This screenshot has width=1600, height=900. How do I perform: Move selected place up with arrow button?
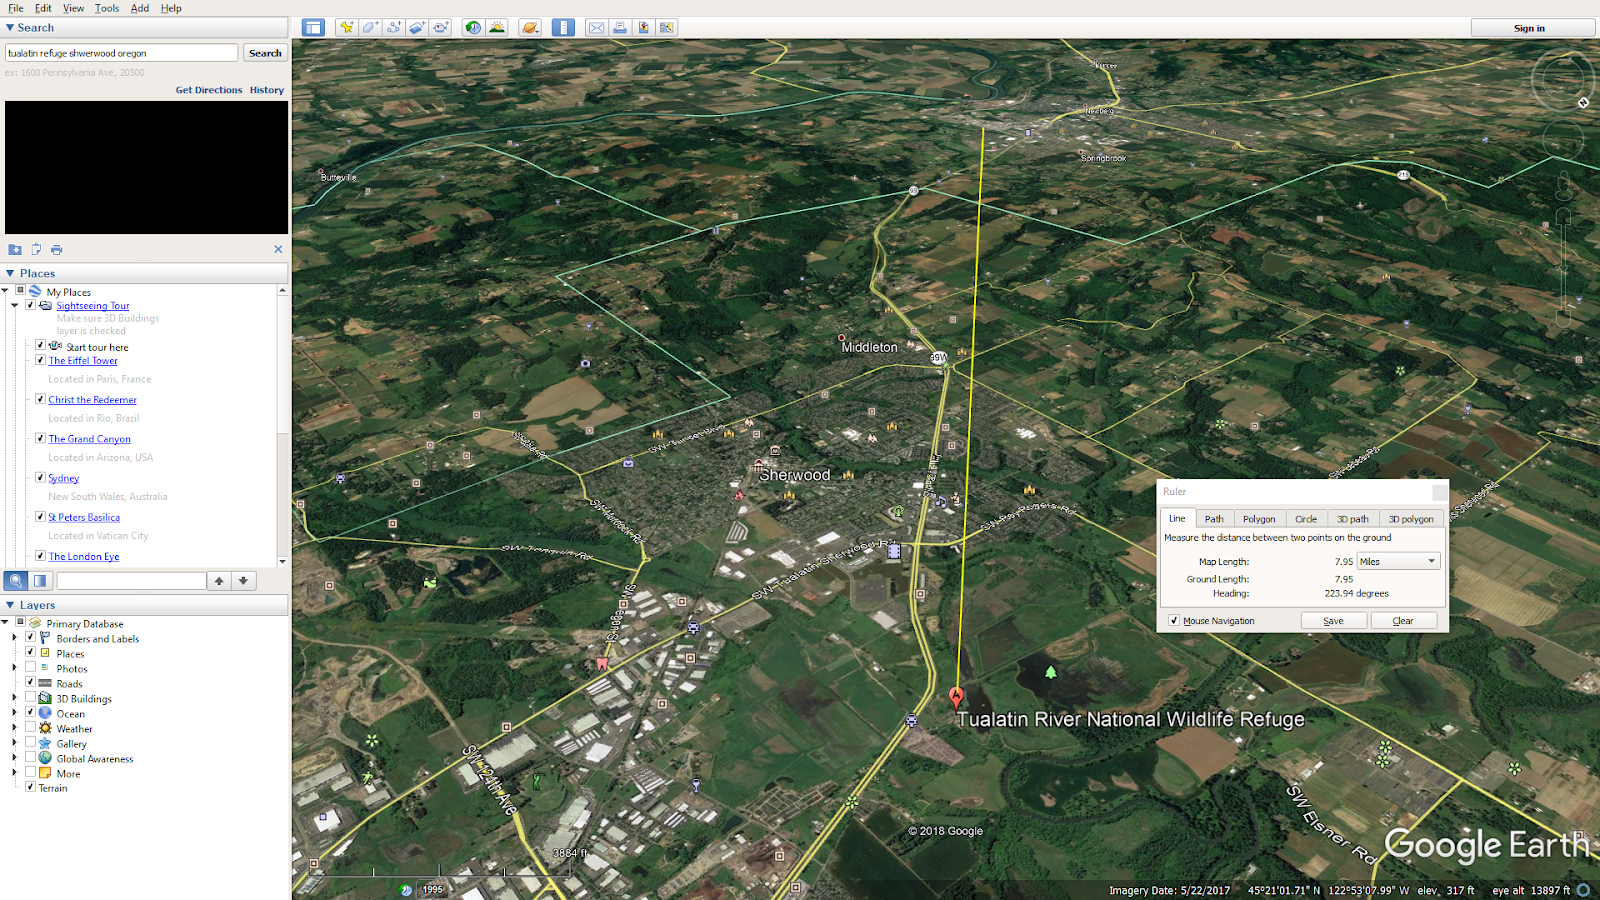click(x=219, y=581)
